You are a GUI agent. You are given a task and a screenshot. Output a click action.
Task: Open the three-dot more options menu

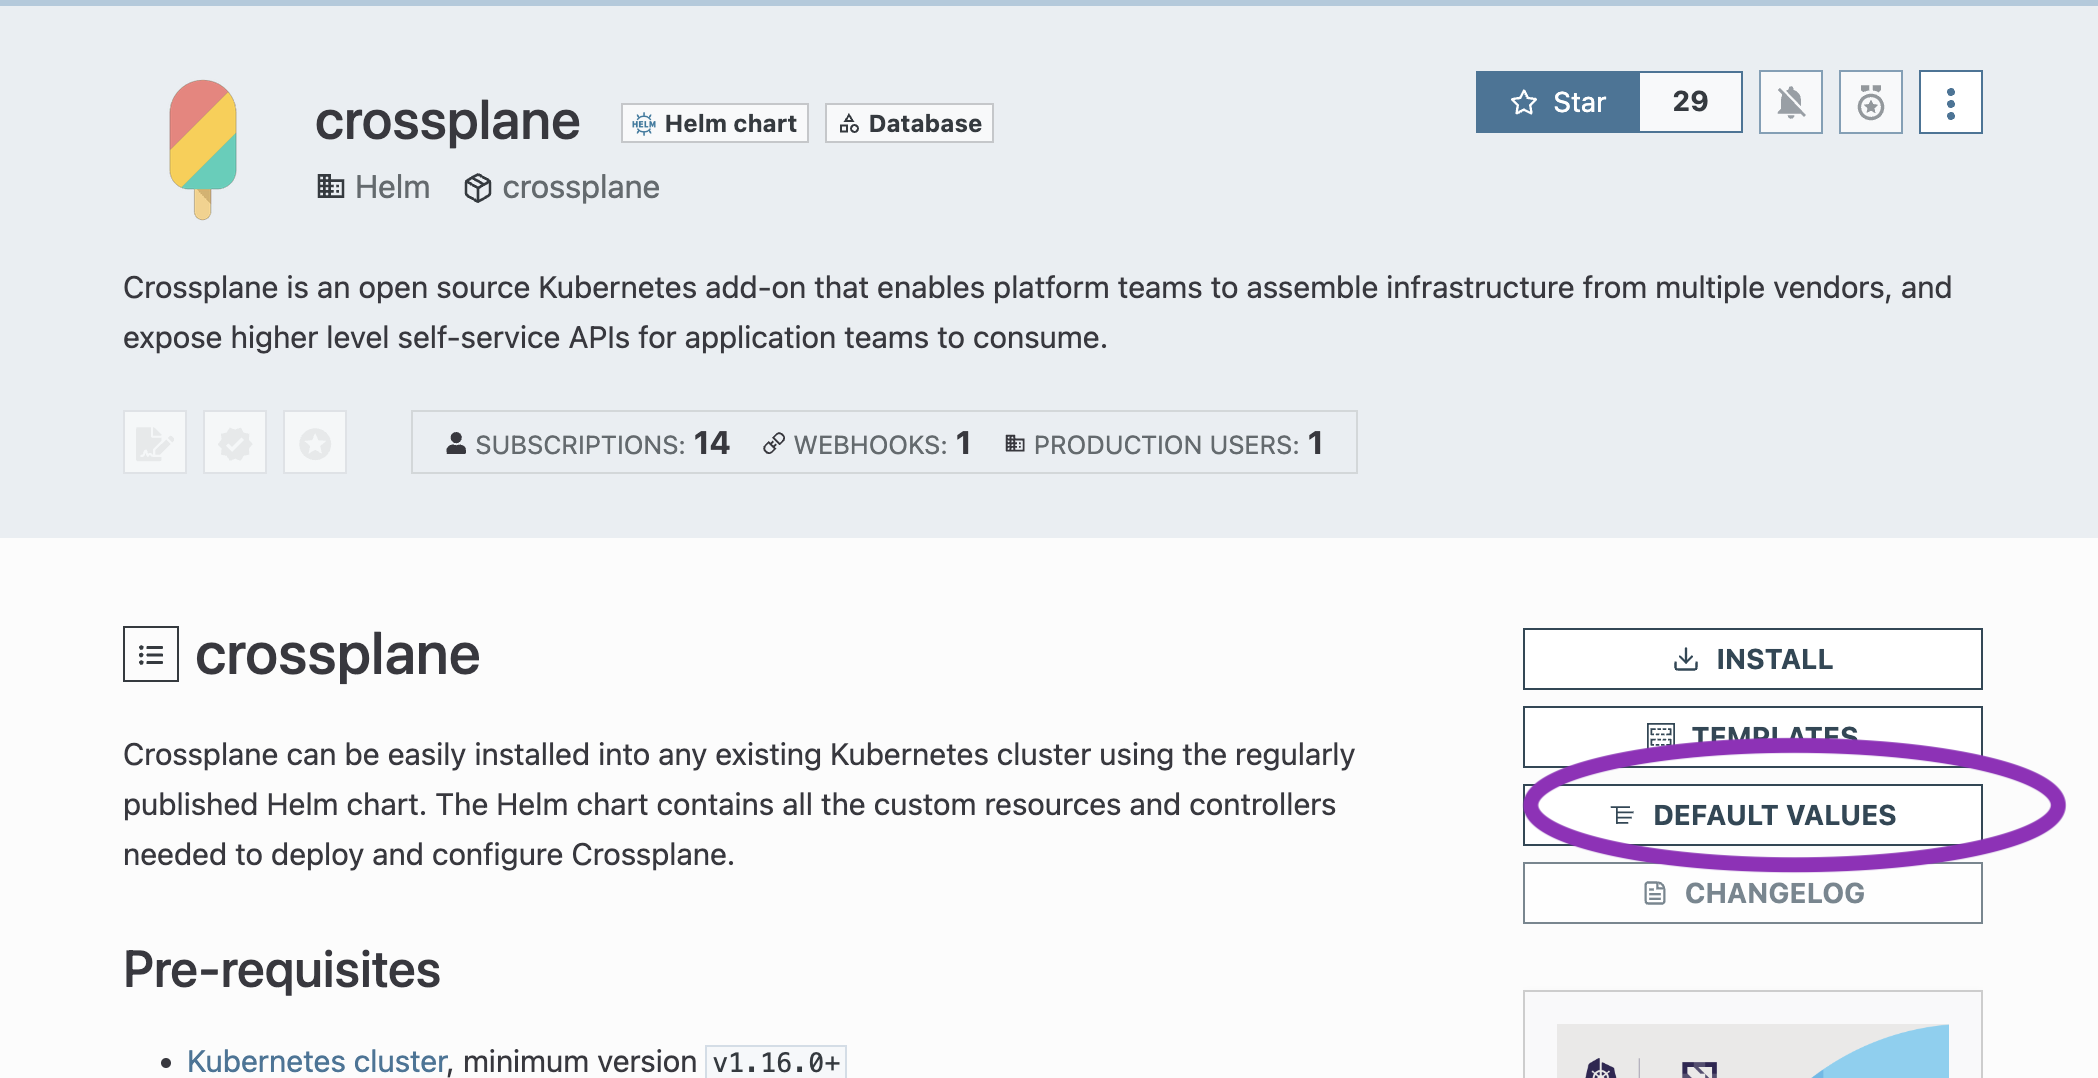point(1950,102)
